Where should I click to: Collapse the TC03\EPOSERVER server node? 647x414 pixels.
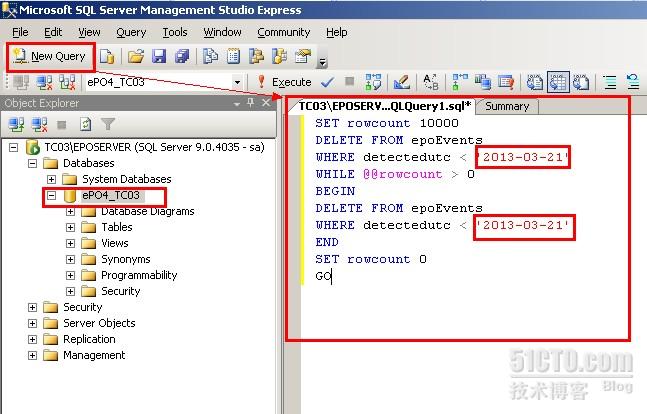(x=14, y=147)
